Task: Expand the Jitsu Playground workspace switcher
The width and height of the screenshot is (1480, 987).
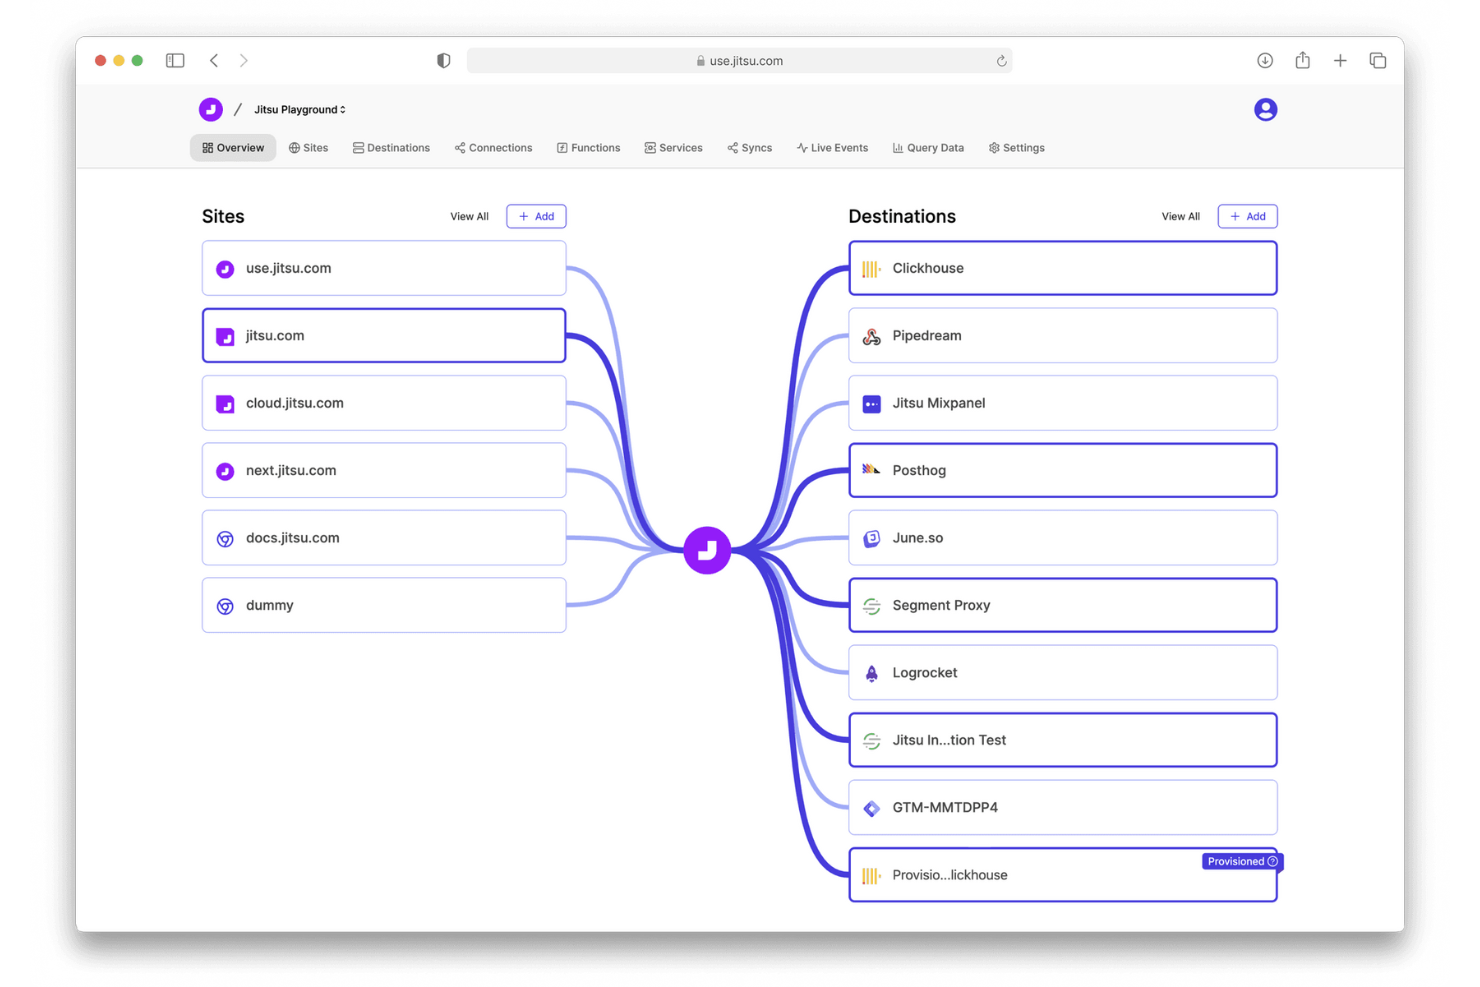Action: pyautogui.click(x=299, y=110)
